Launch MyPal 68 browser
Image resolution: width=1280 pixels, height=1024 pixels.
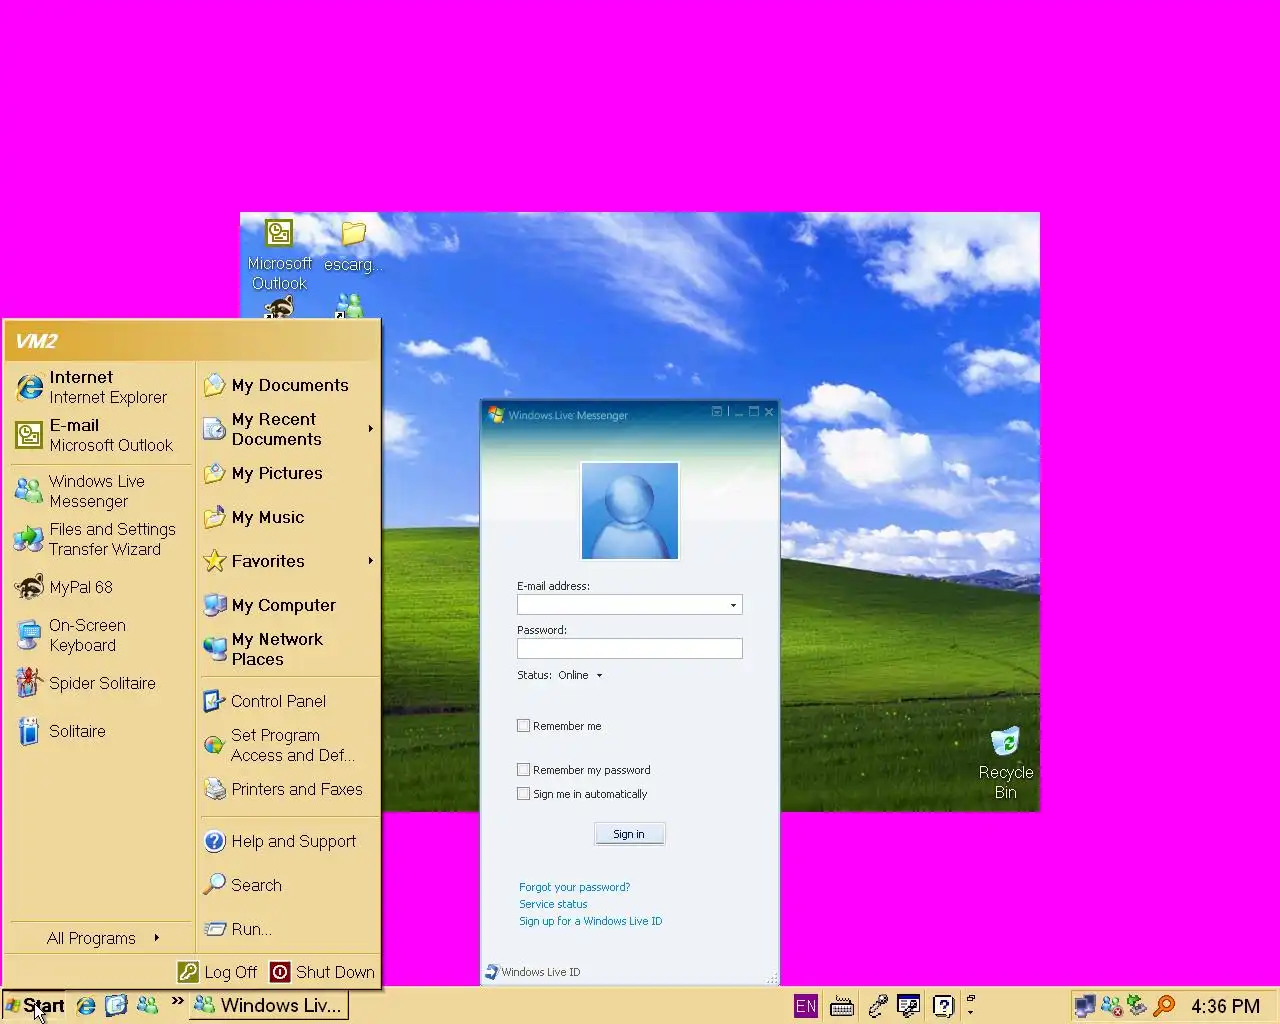(x=100, y=587)
